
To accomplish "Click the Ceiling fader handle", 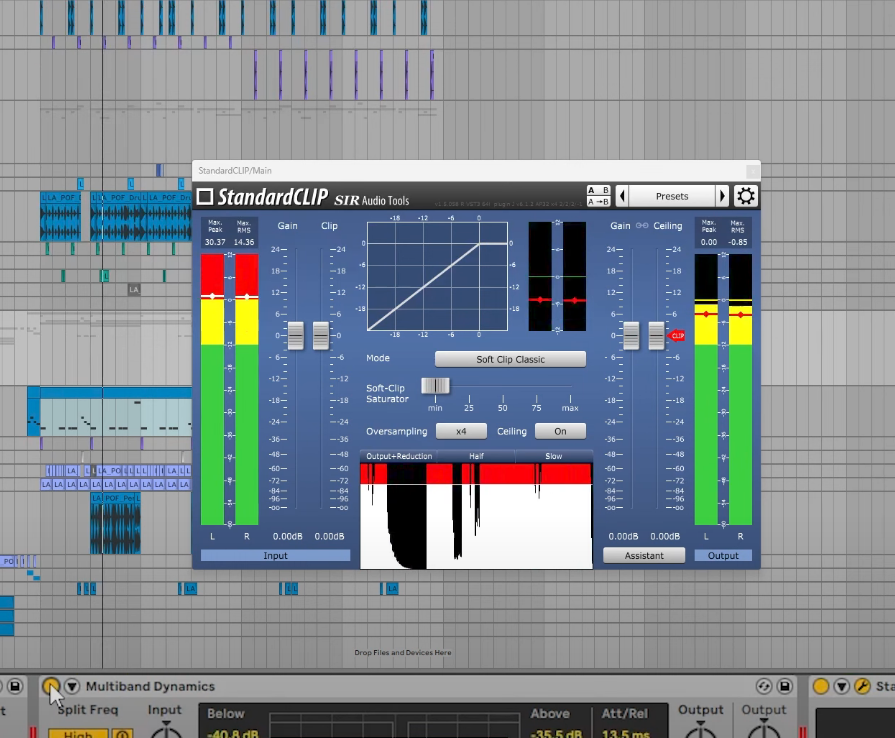I will coord(656,336).
